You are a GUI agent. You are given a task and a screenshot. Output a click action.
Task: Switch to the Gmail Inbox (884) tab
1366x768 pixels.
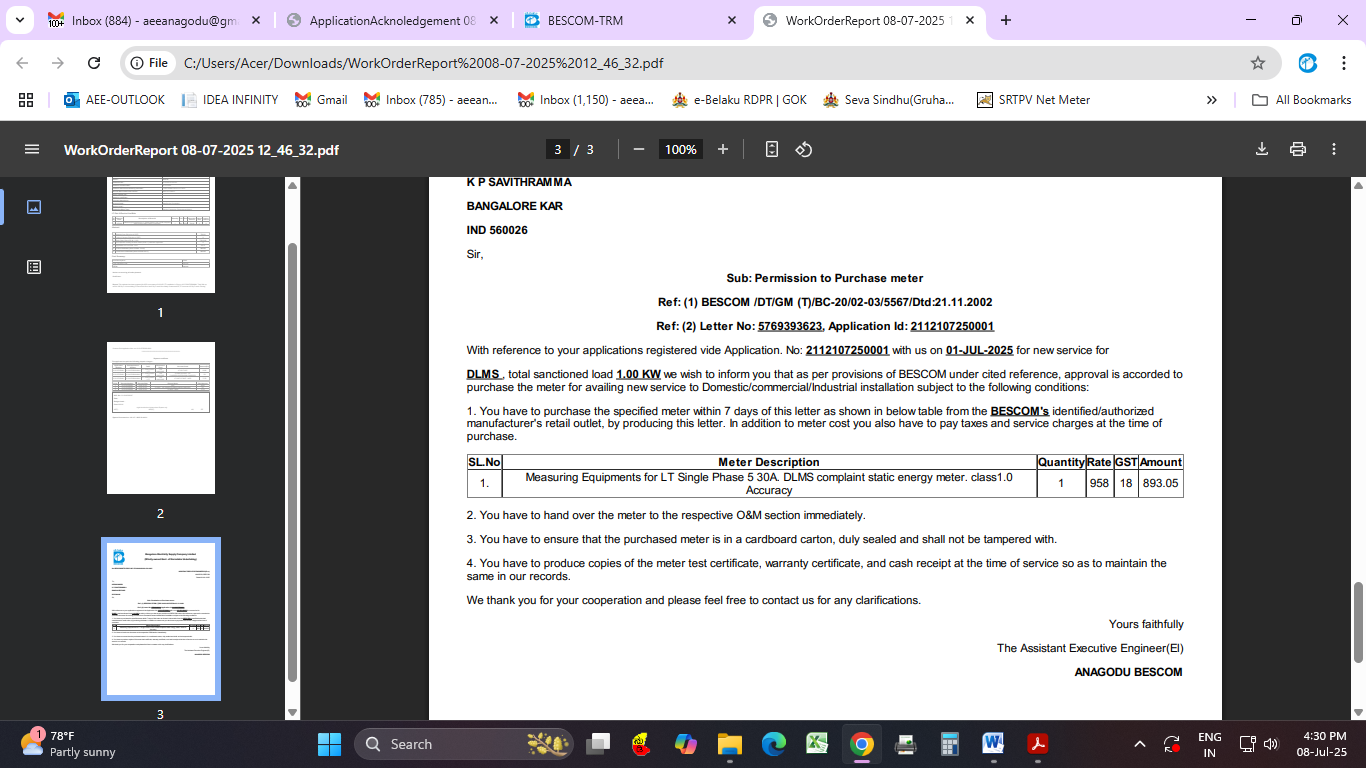(x=154, y=20)
